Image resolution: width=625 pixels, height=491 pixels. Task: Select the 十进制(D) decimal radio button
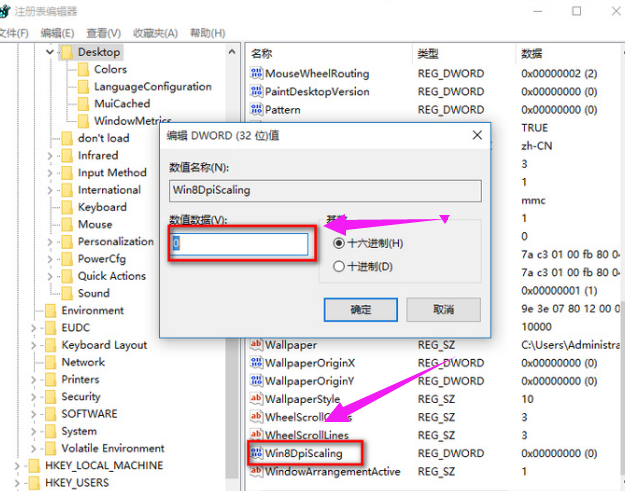click(340, 266)
